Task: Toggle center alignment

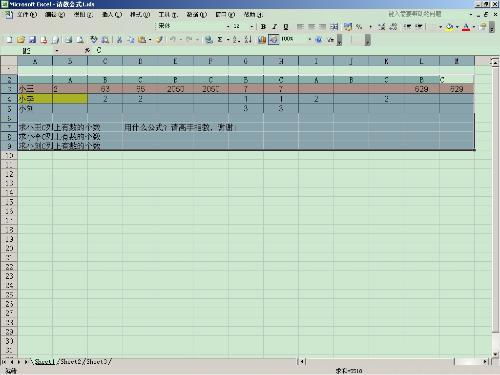Action: [311, 27]
